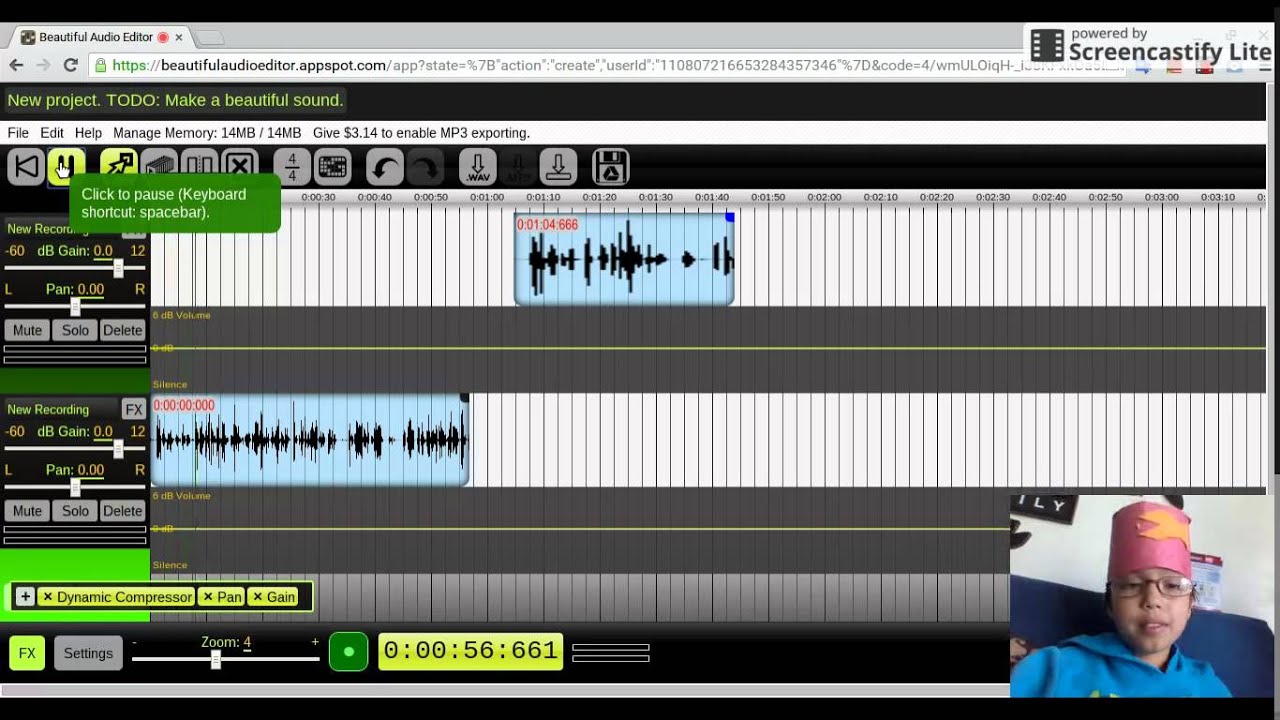Open the Edit menu
The width and height of the screenshot is (1280, 720).
(52, 133)
